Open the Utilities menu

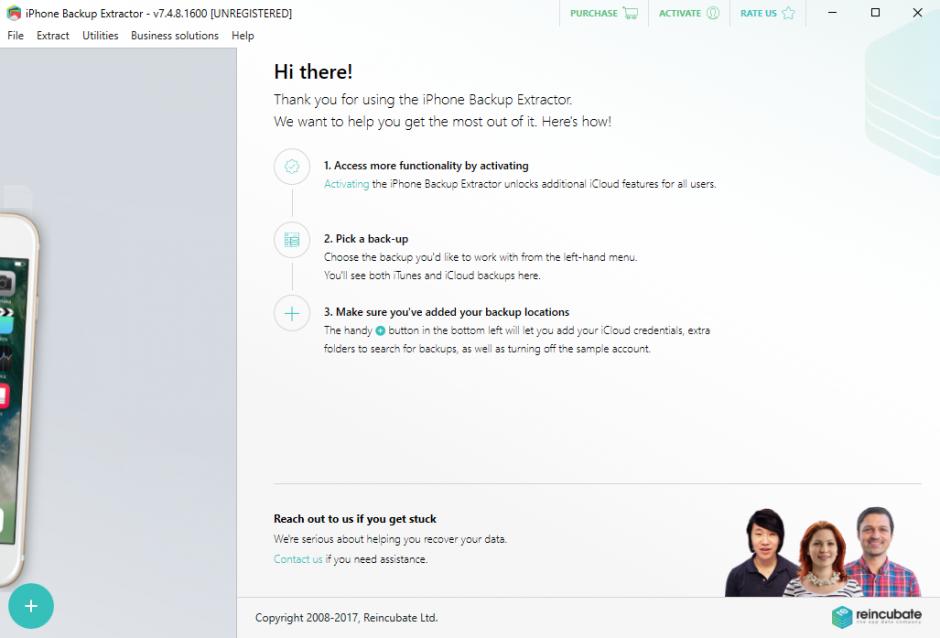pos(100,35)
